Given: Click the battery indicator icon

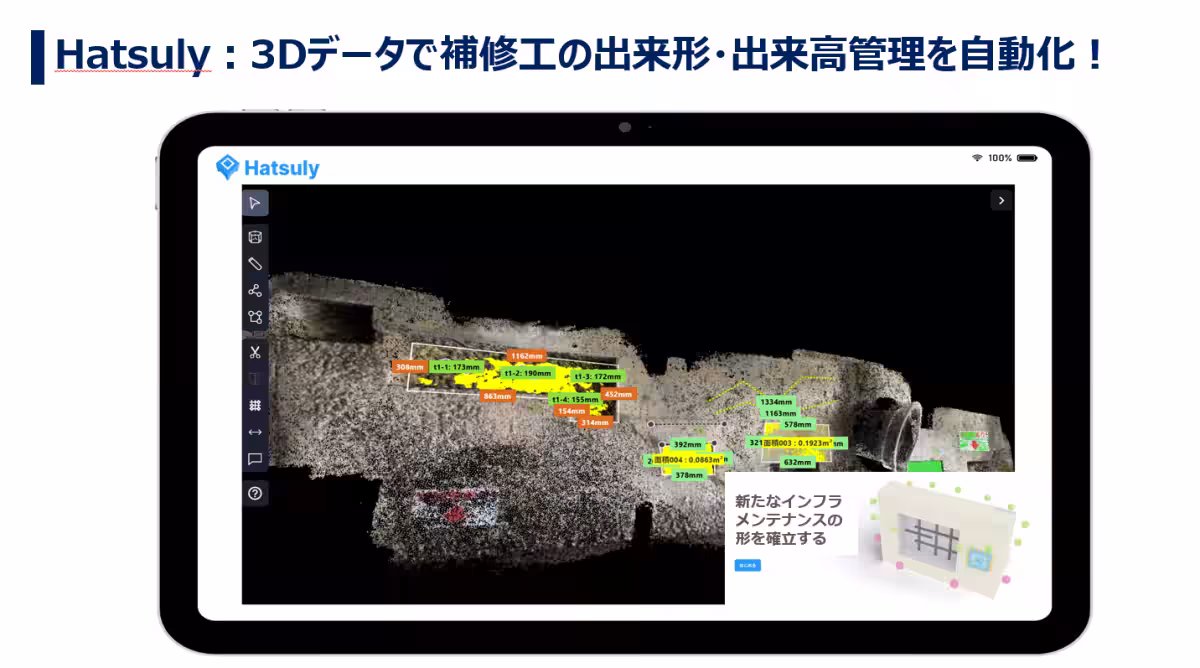Looking at the screenshot, I should click(1028, 157).
